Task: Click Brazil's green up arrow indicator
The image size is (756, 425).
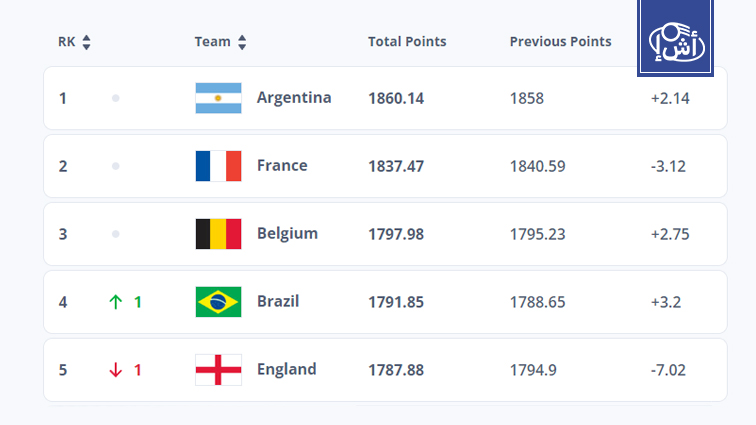Action: pos(115,302)
